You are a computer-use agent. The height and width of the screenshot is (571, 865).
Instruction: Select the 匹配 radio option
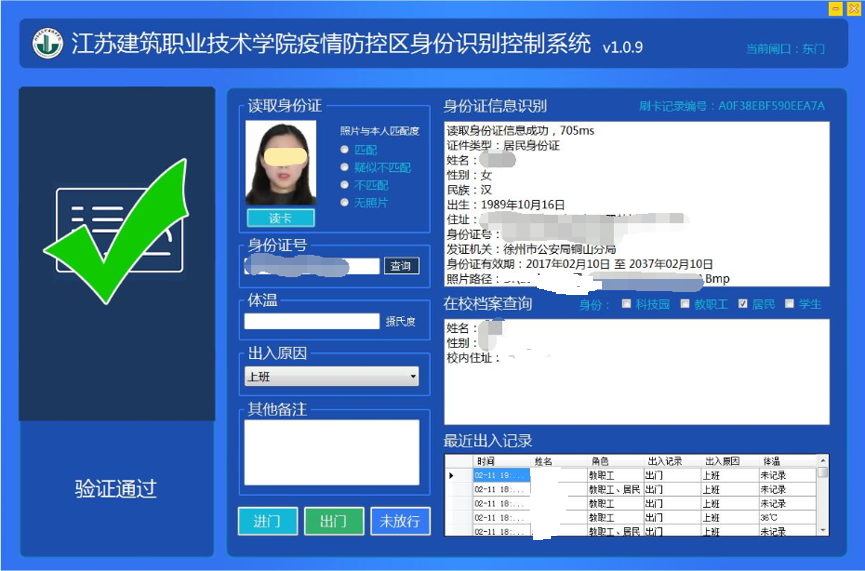click(x=345, y=149)
